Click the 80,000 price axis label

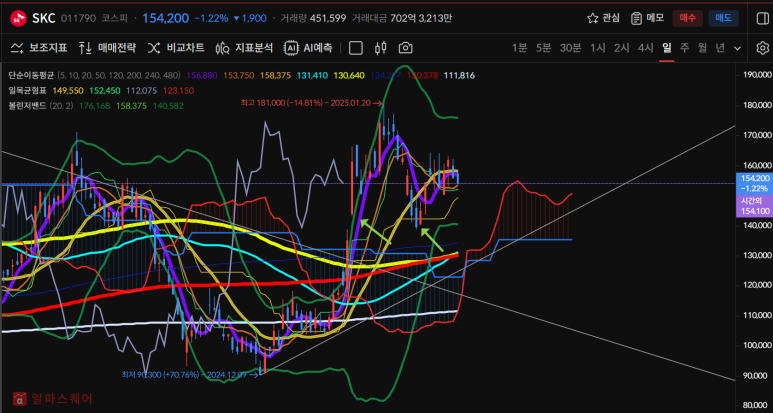(x=757, y=405)
